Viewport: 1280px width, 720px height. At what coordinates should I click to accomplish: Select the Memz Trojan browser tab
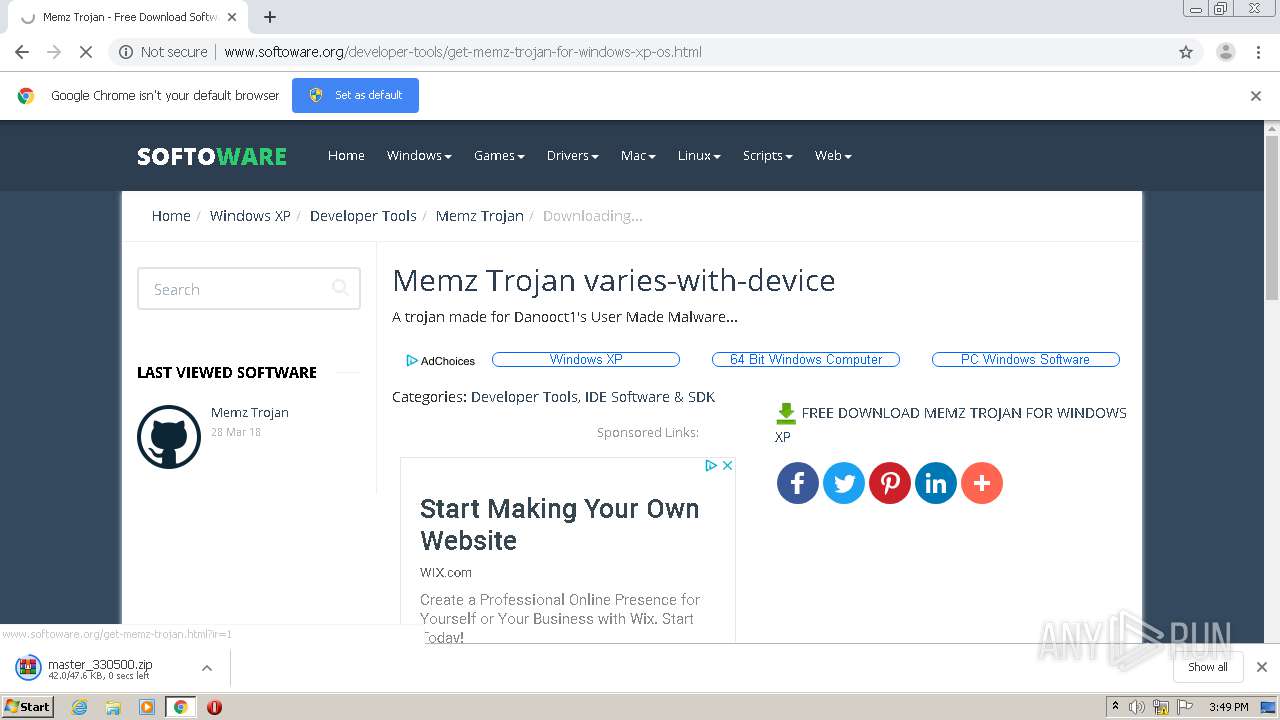[x=130, y=17]
